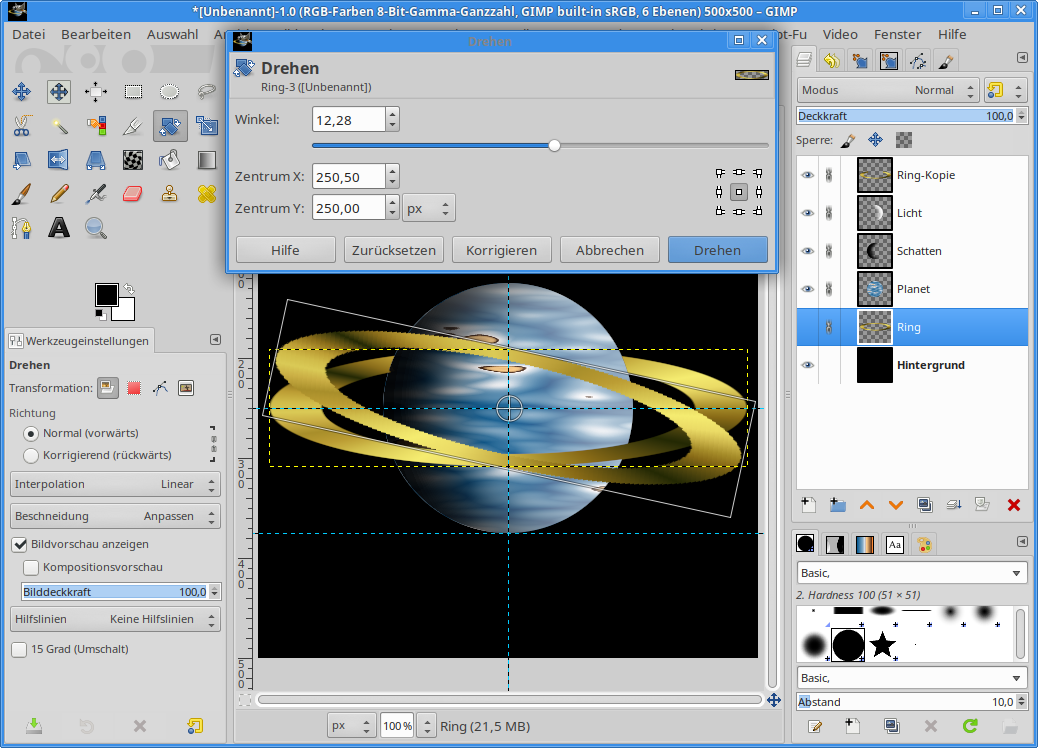Open the layer Modus dropdown
The width and height of the screenshot is (1038, 748).
(886, 90)
